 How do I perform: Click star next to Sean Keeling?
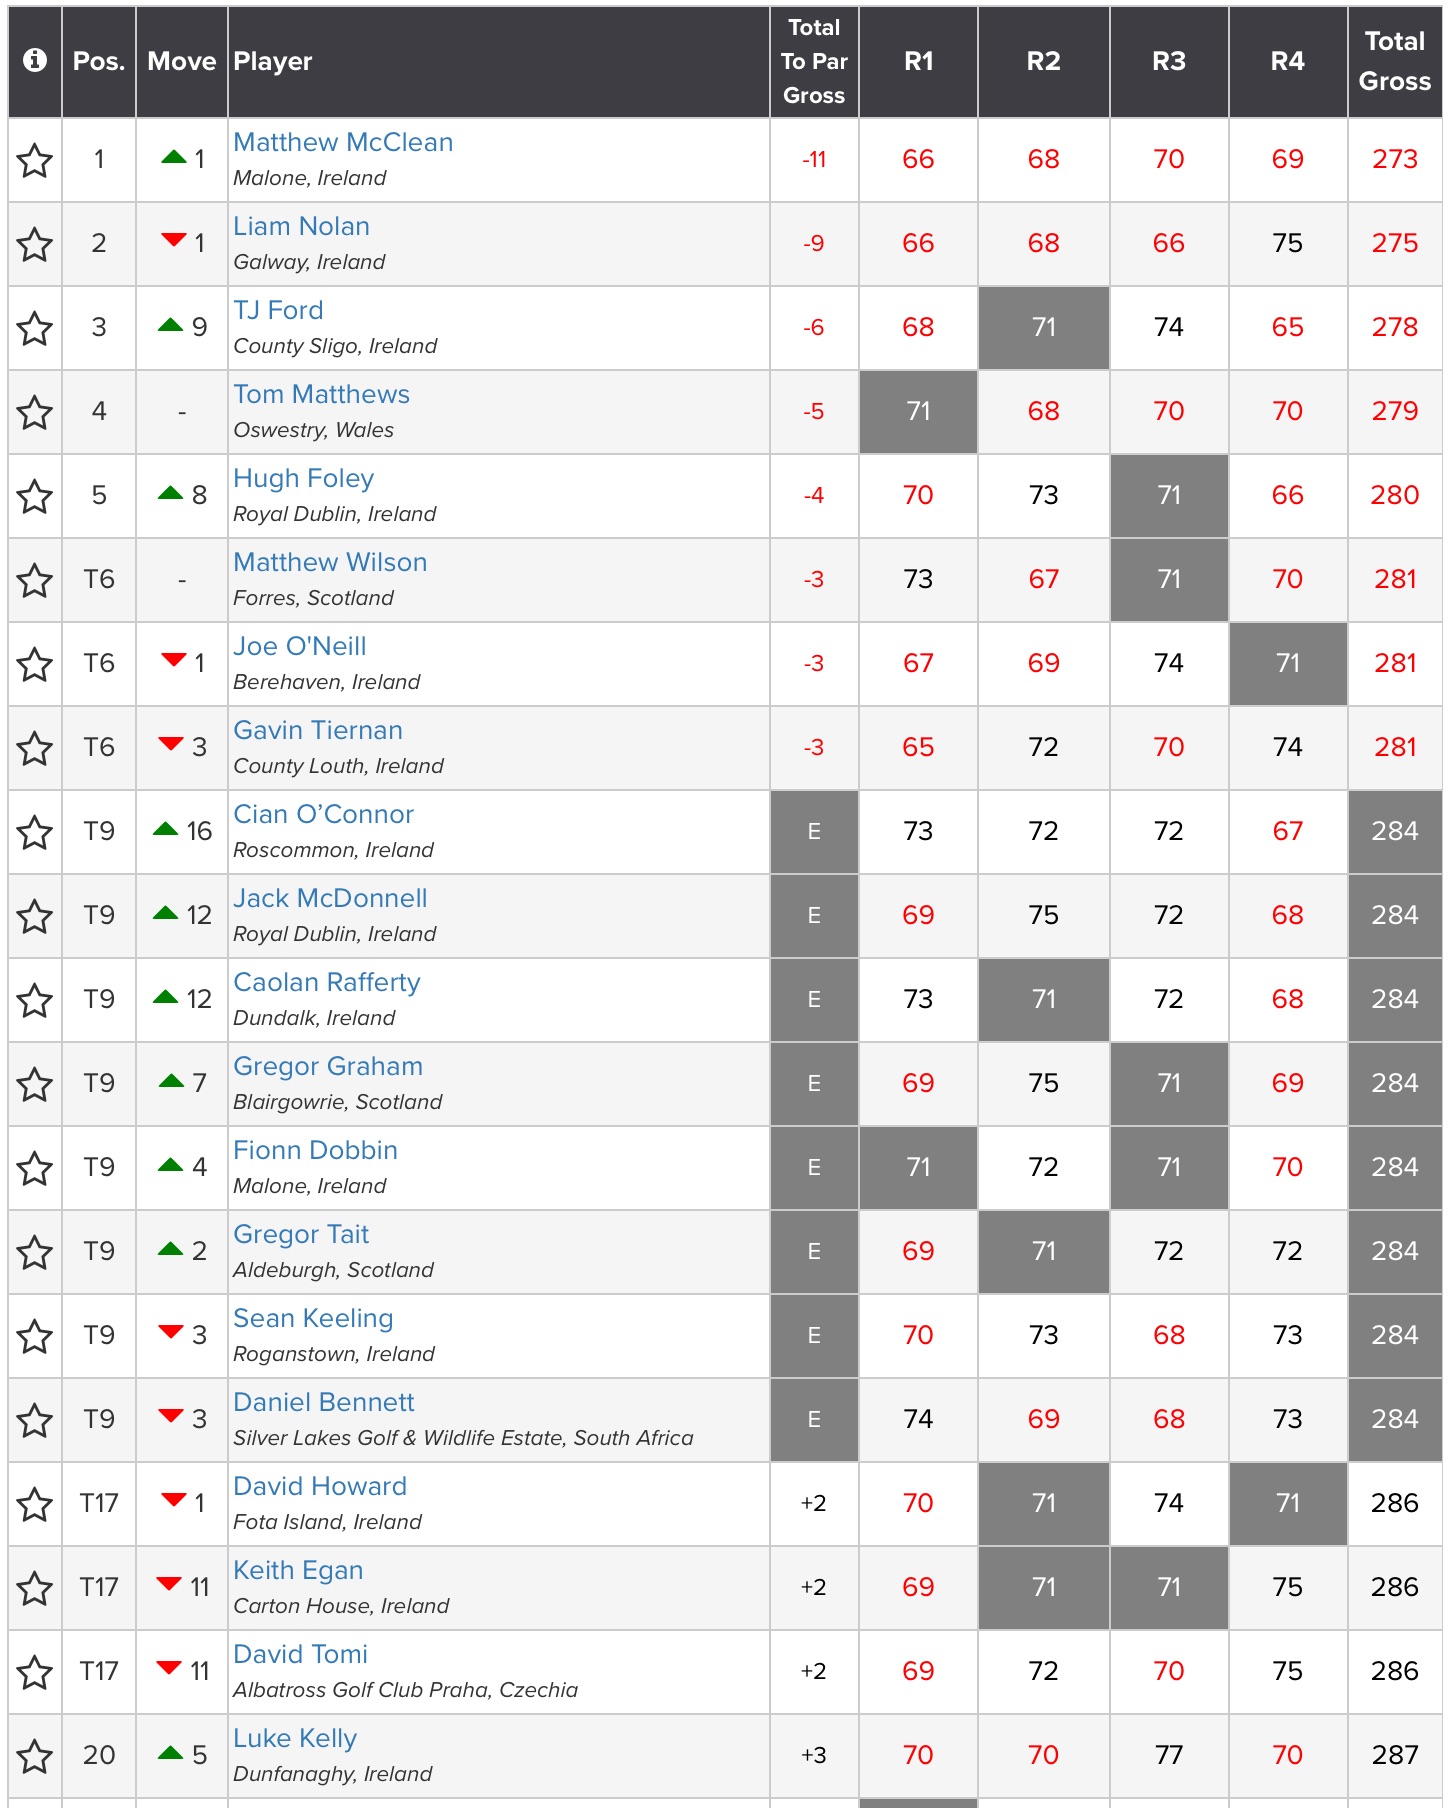point(35,1336)
